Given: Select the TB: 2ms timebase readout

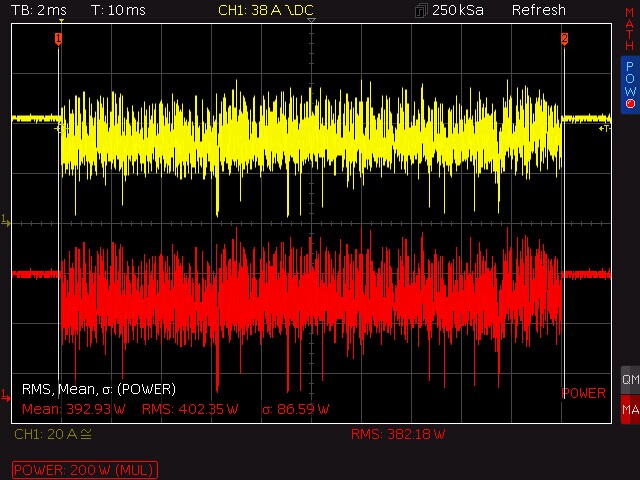Looking at the screenshot, I should (38, 10).
